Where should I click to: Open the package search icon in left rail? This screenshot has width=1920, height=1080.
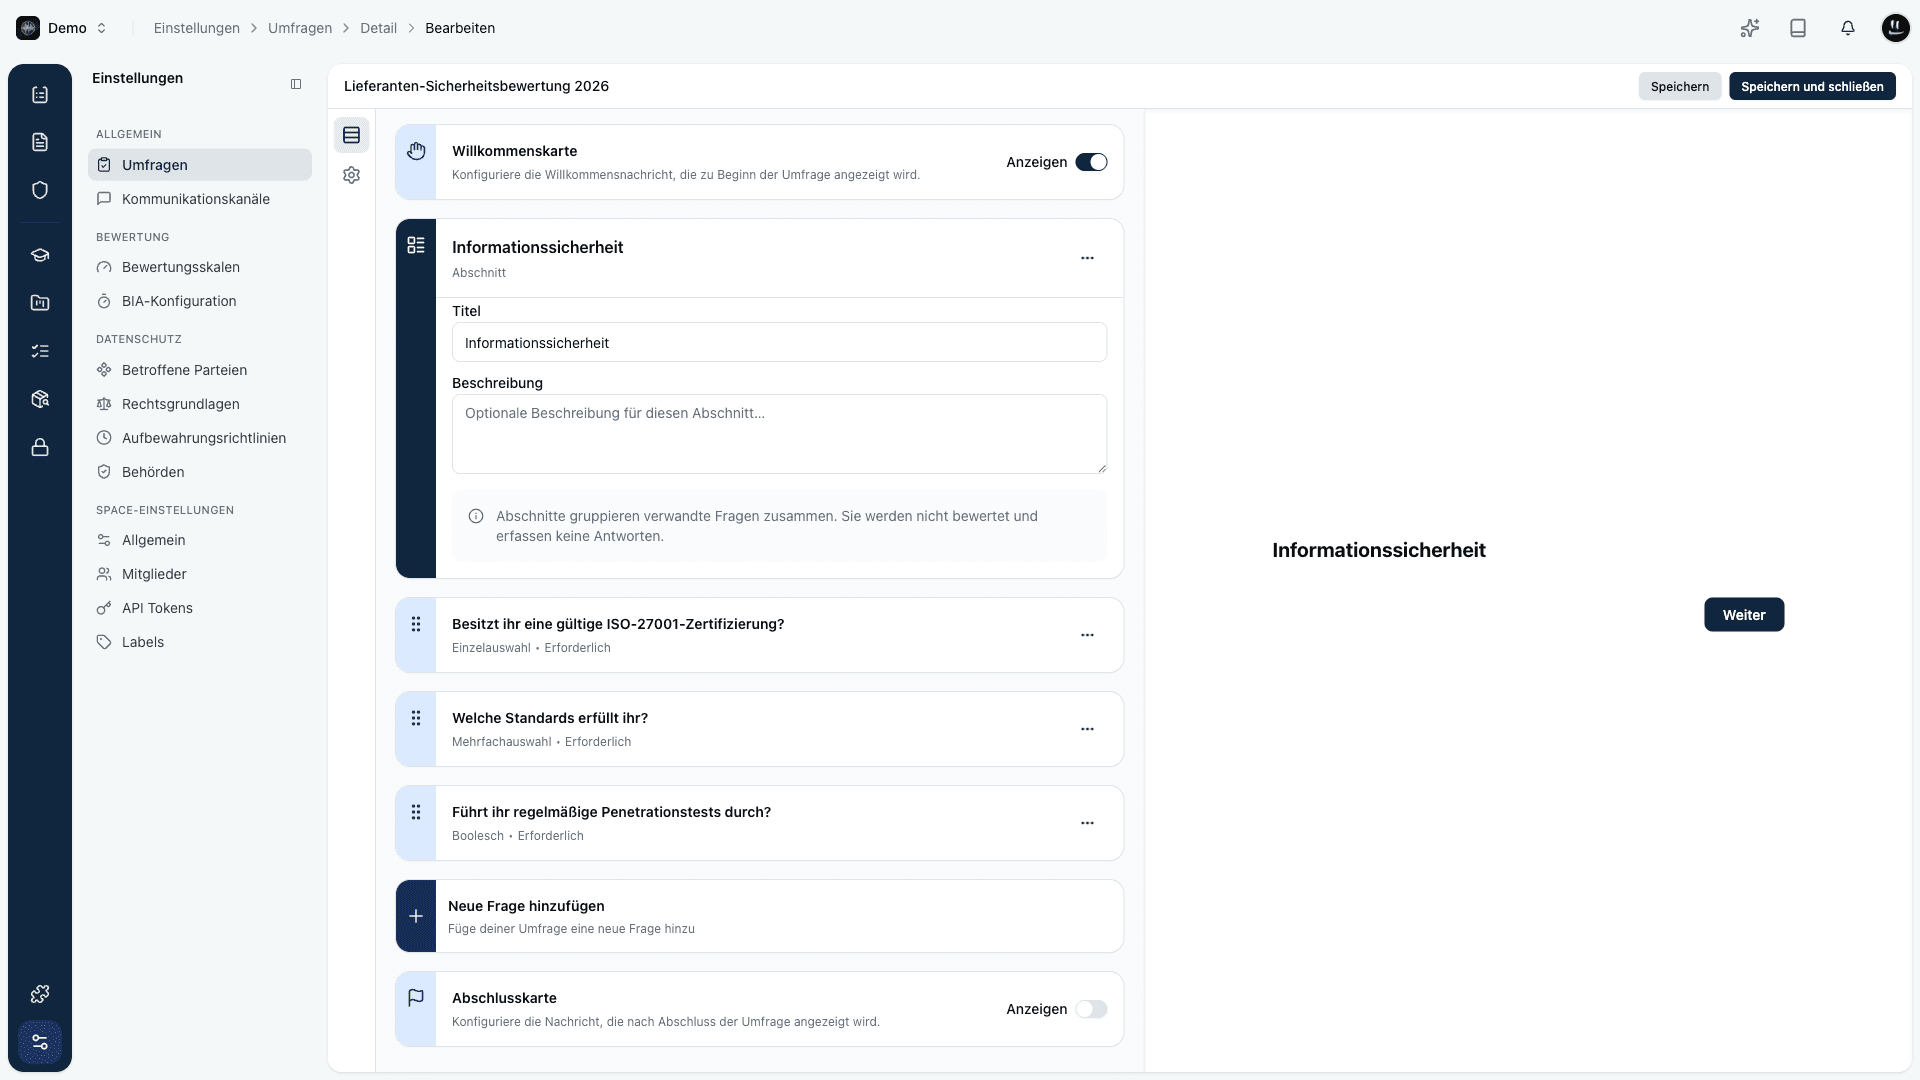coord(40,399)
